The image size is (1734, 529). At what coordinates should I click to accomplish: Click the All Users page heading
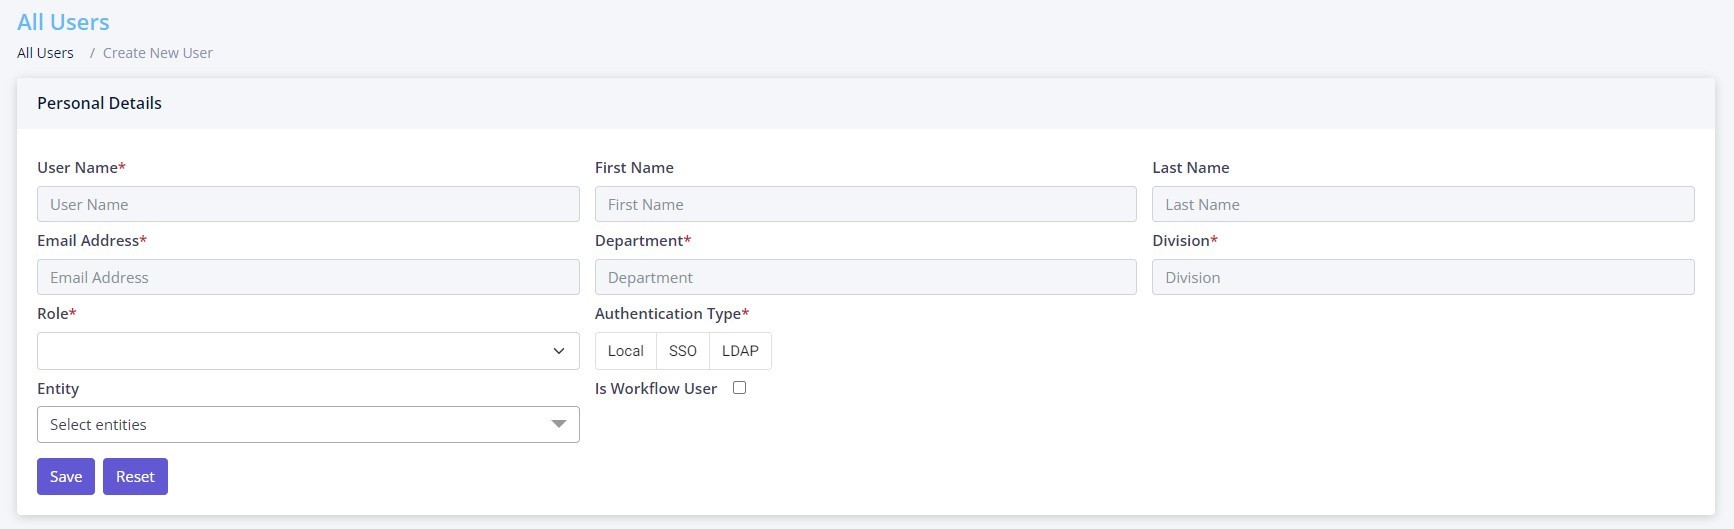point(63,22)
